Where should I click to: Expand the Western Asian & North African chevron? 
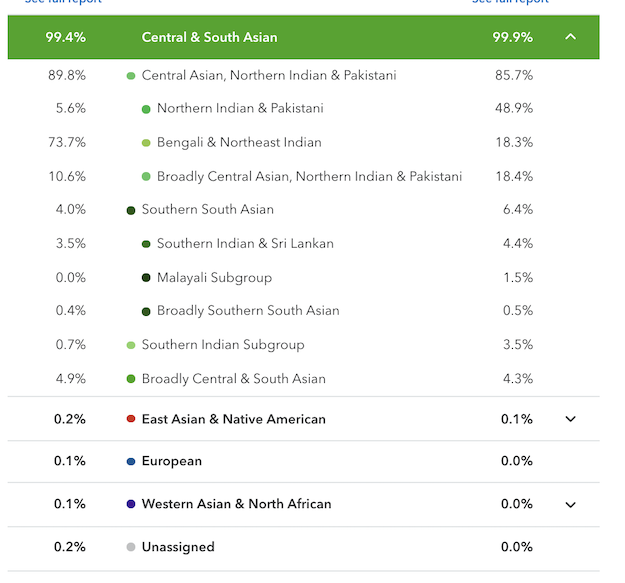point(571,504)
